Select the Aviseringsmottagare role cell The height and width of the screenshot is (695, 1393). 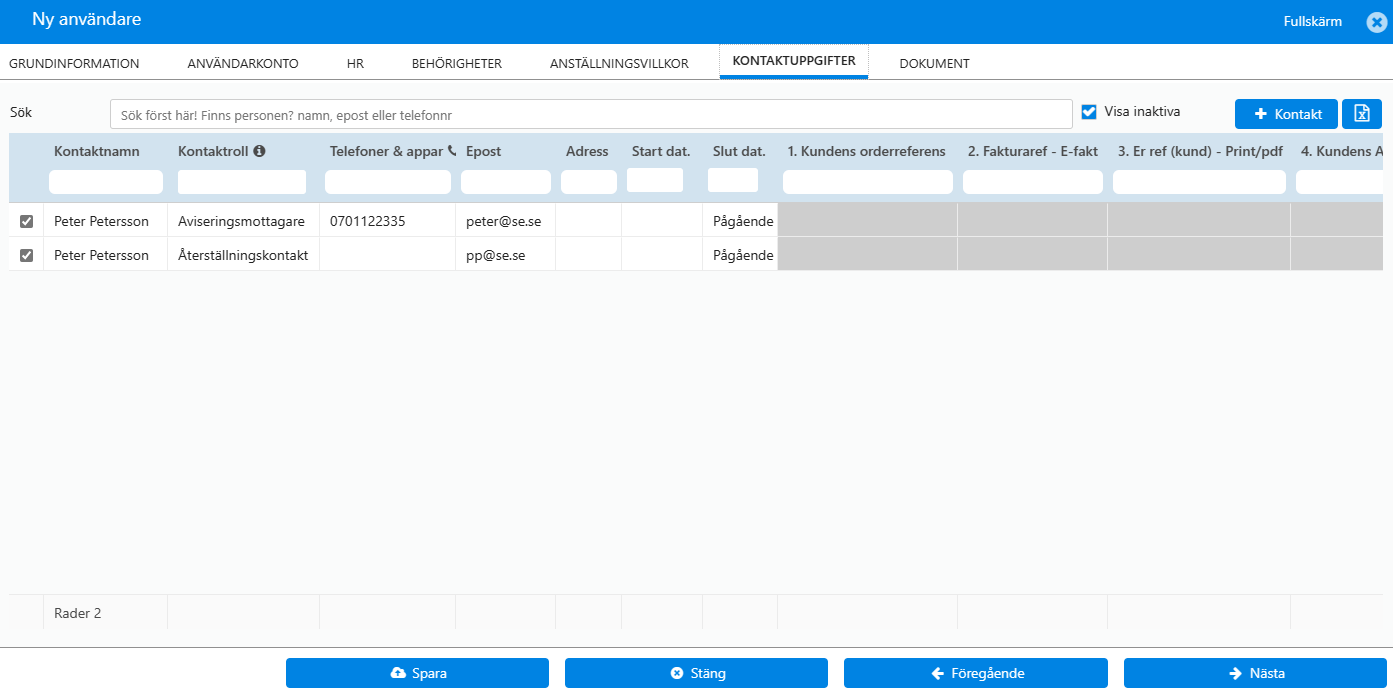(x=241, y=221)
